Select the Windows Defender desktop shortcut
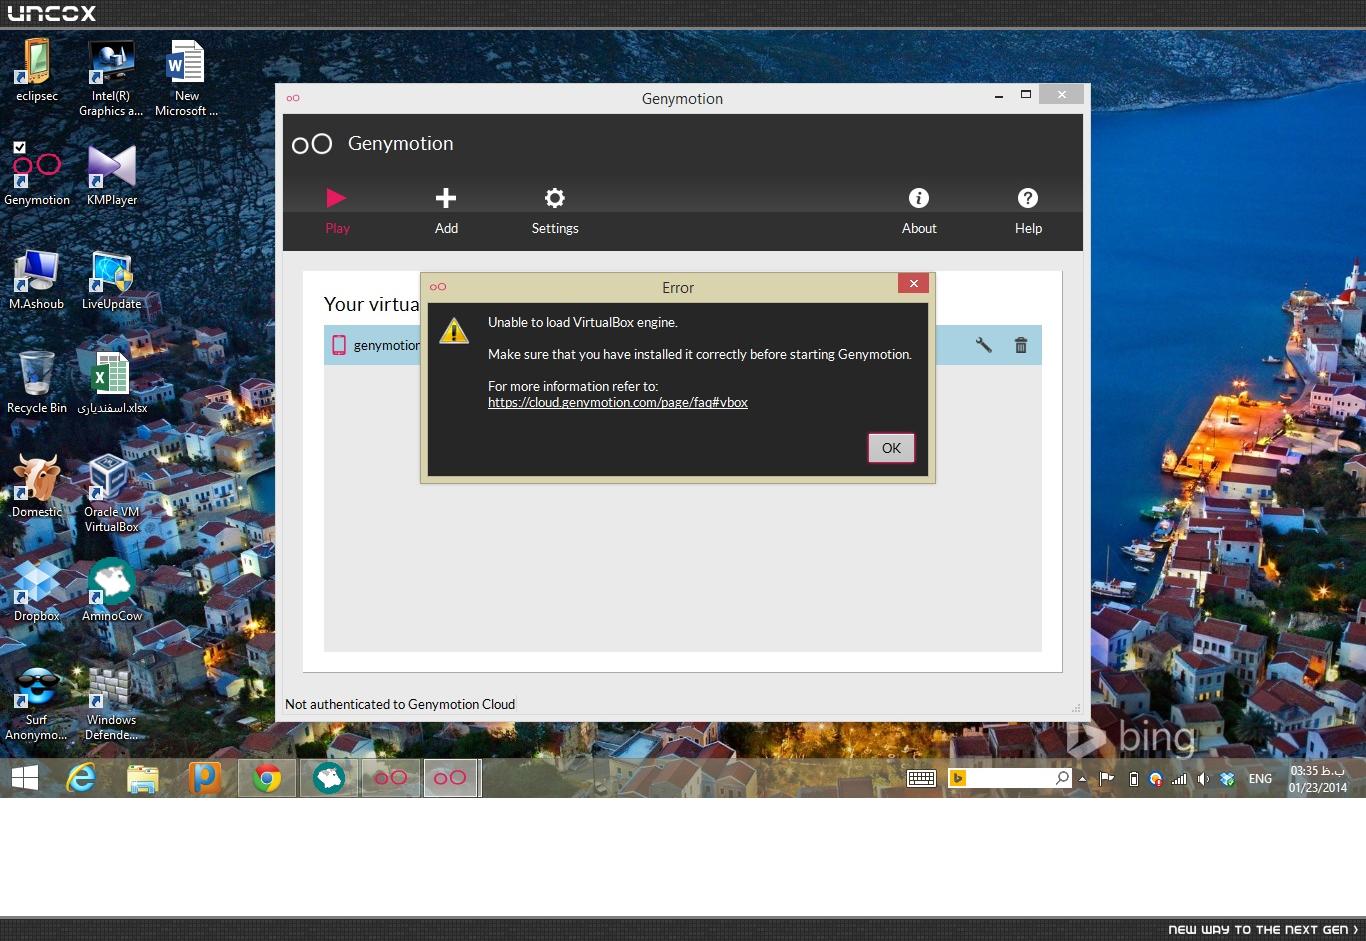Image resolution: width=1366 pixels, height=941 pixels. 112,703
